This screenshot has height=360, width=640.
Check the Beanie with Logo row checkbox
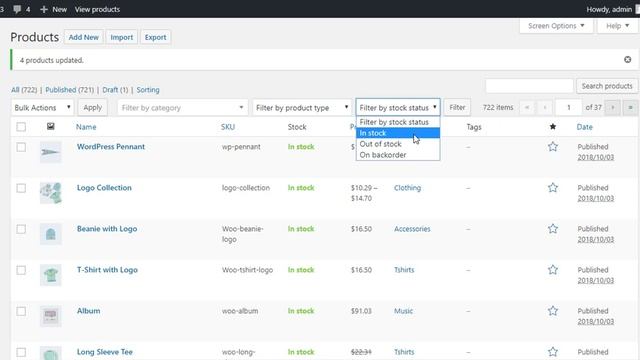[21, 229]
